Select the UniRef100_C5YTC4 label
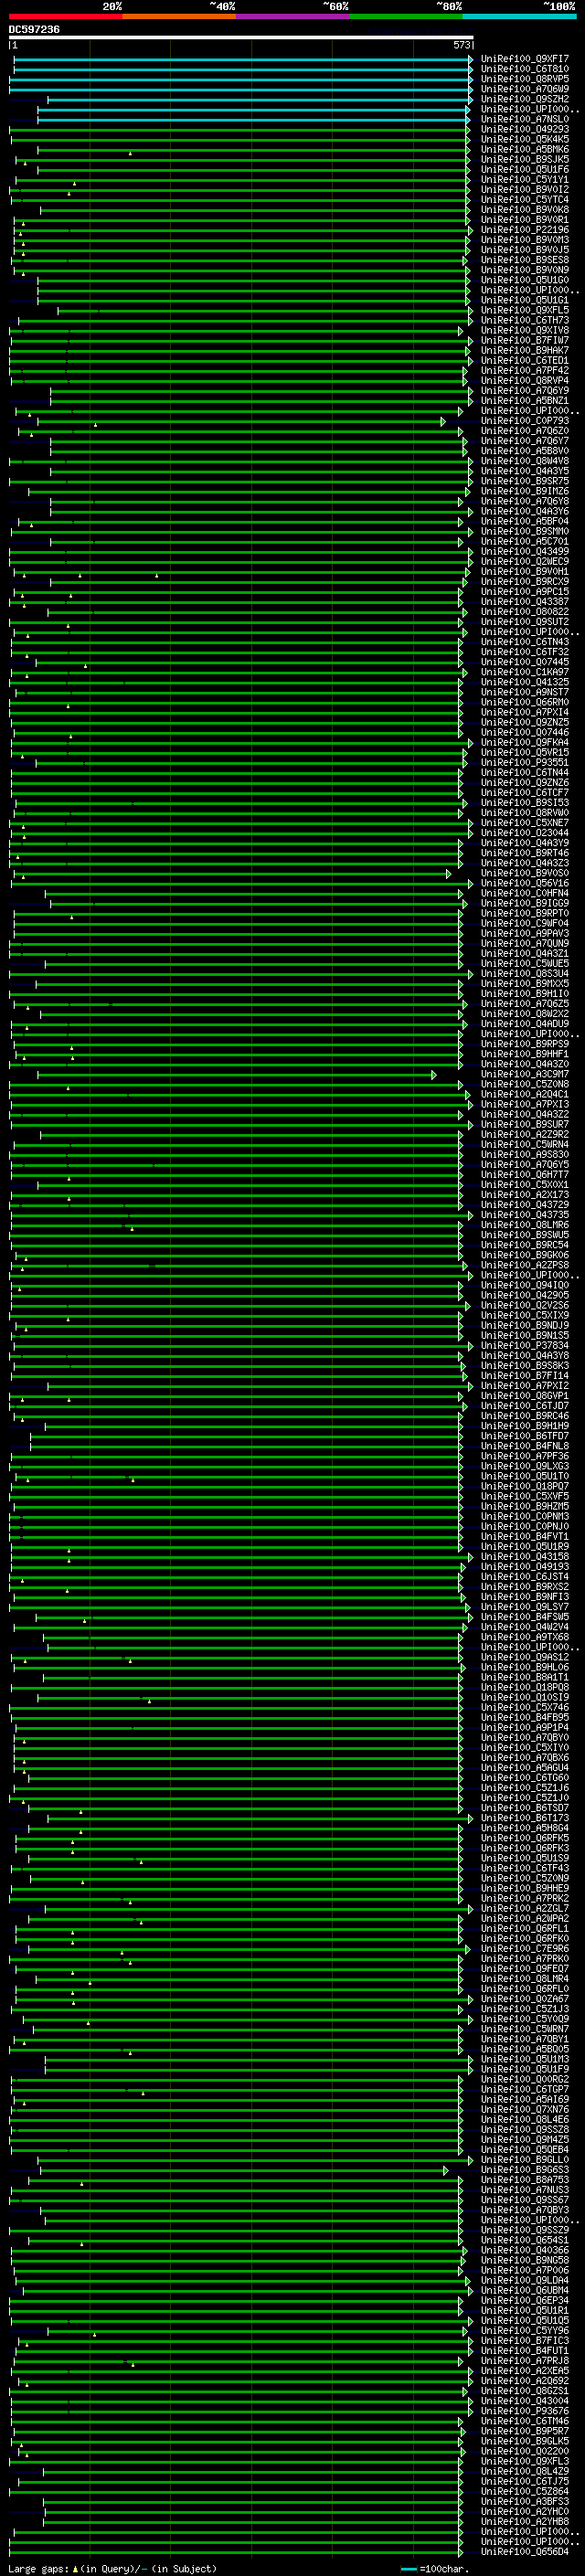585x2576 pixels. (x=525, y=200)
